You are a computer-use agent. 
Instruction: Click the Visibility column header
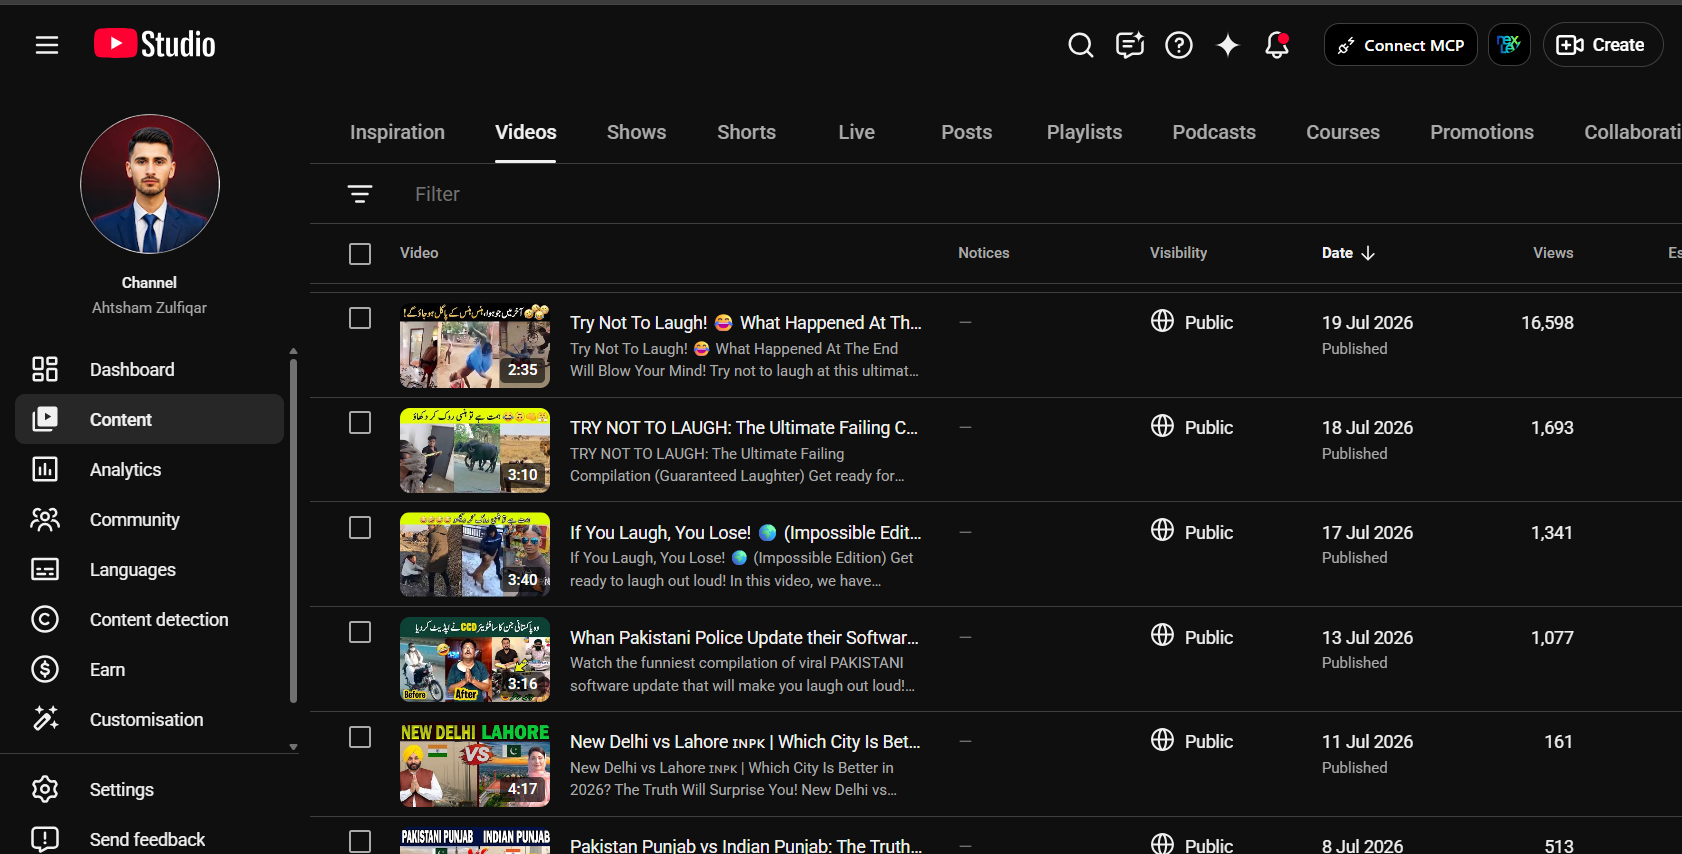(x=1178, y=253)
